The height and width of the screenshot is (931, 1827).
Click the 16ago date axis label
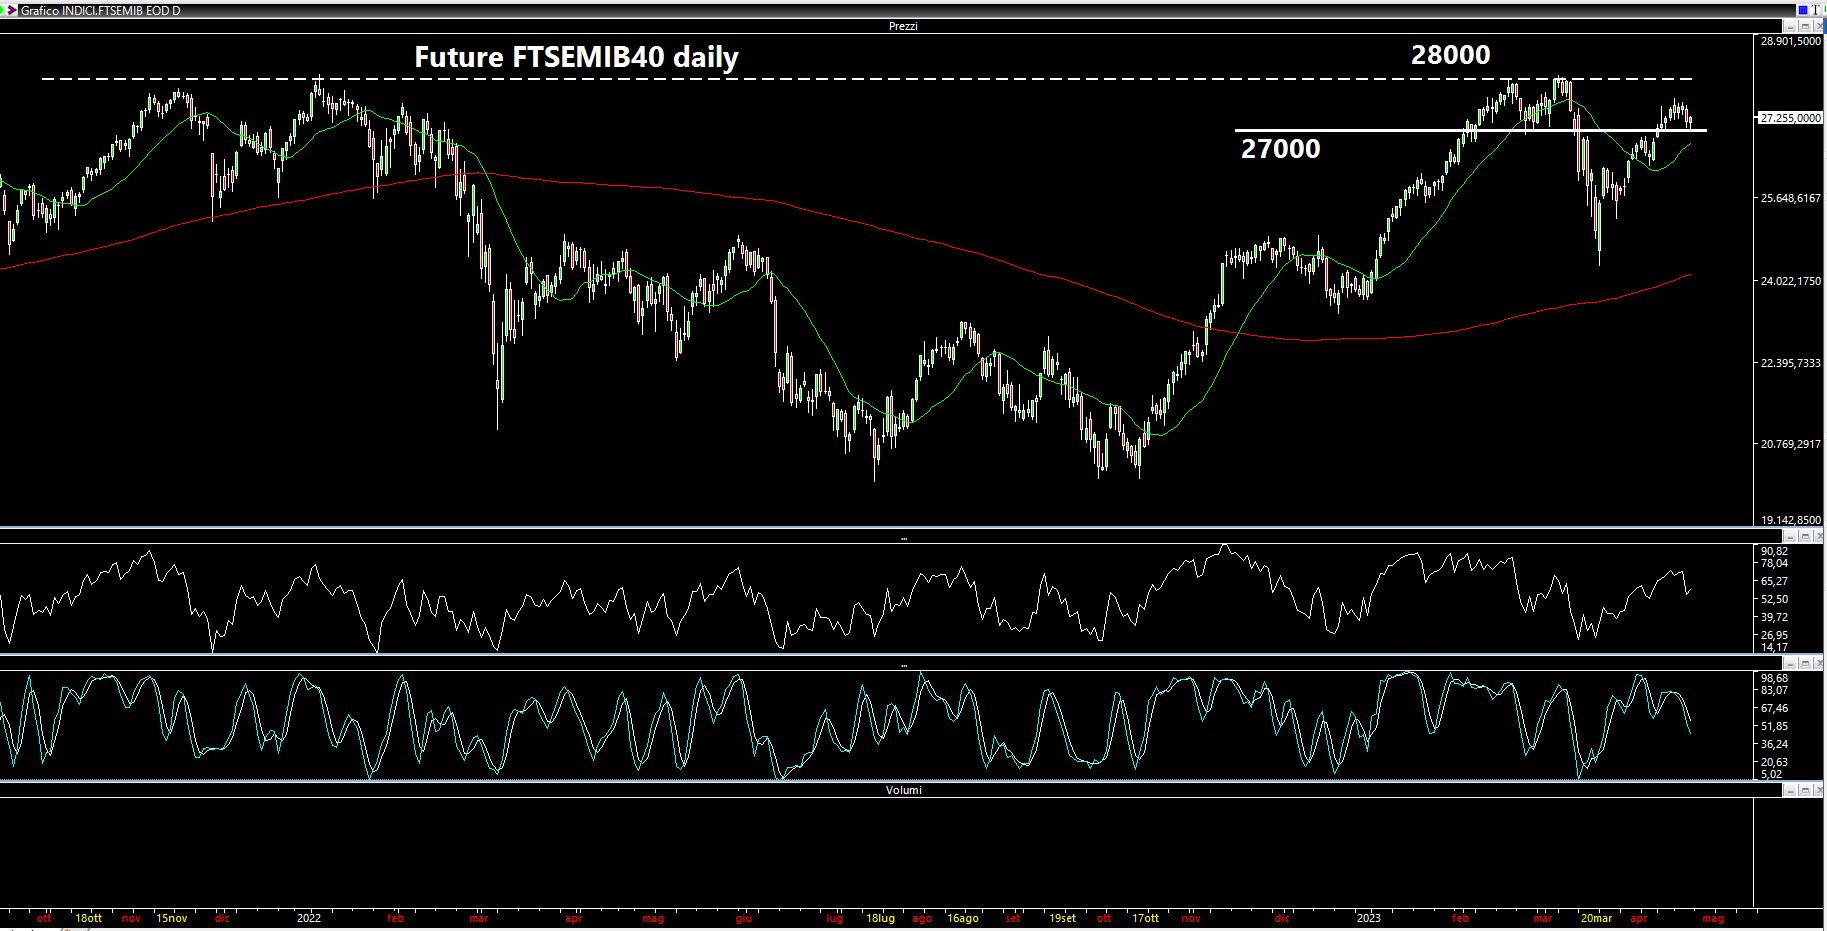[962, 917]
